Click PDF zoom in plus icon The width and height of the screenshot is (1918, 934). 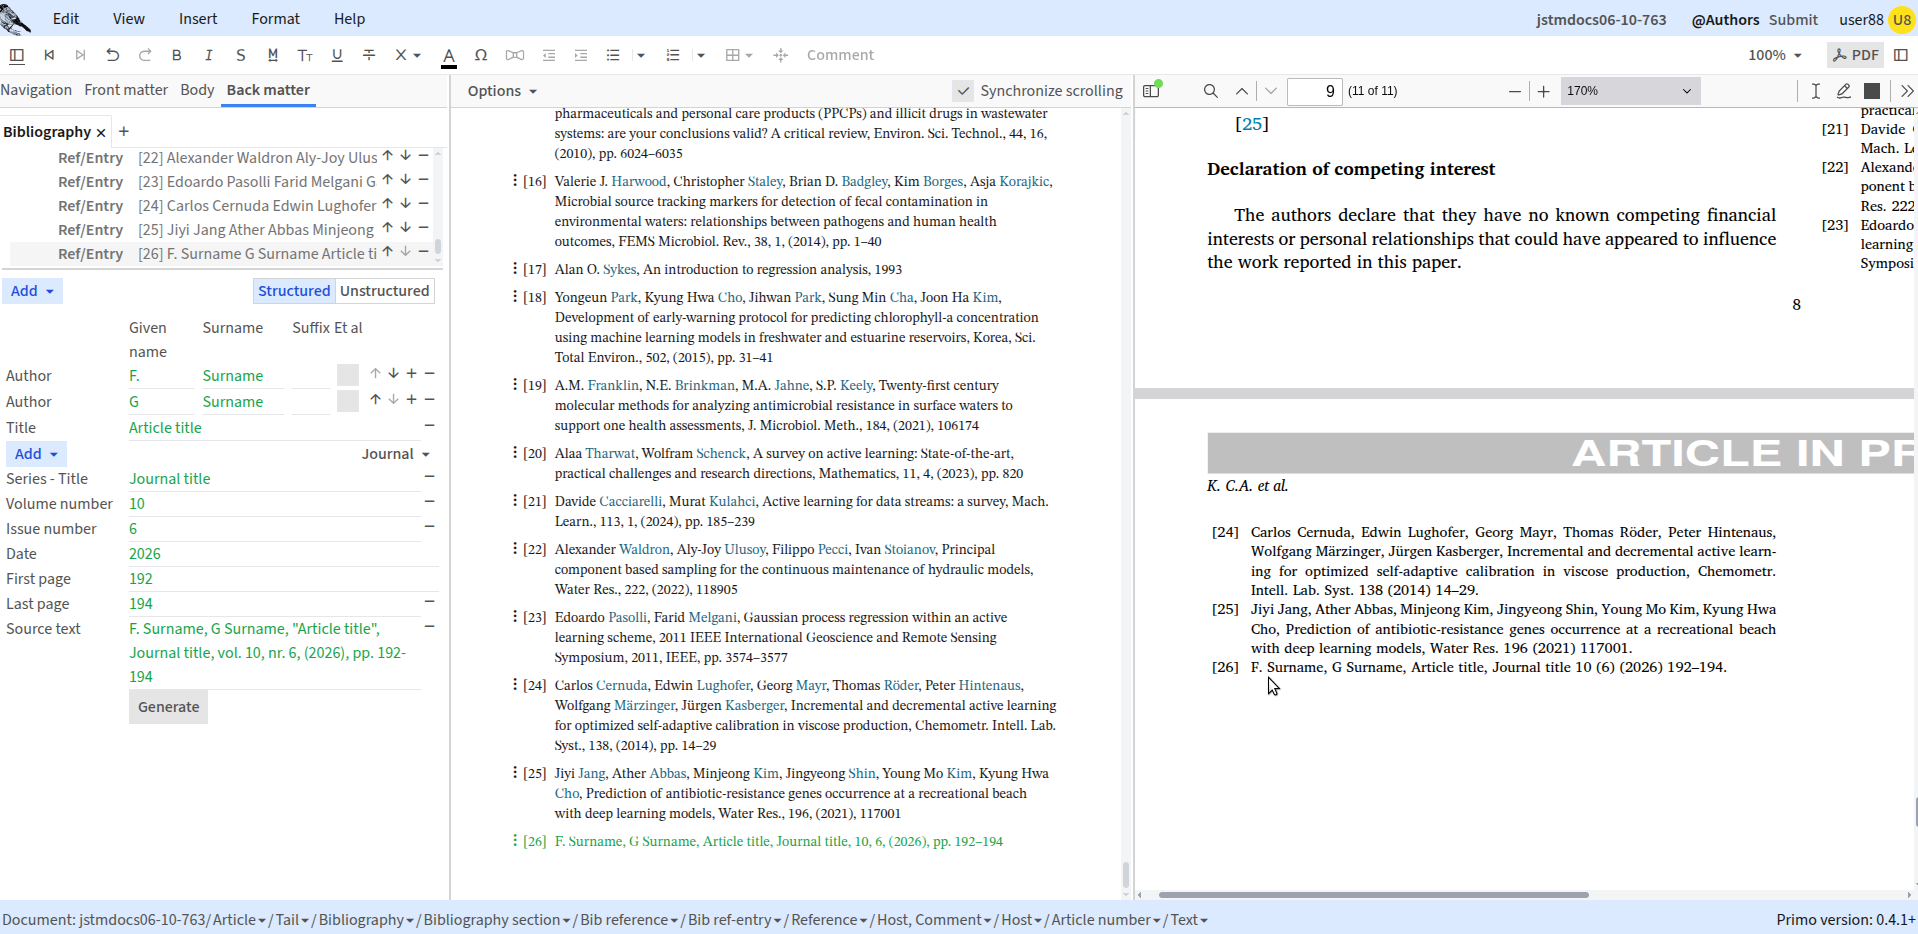[x=1543, y=91]
